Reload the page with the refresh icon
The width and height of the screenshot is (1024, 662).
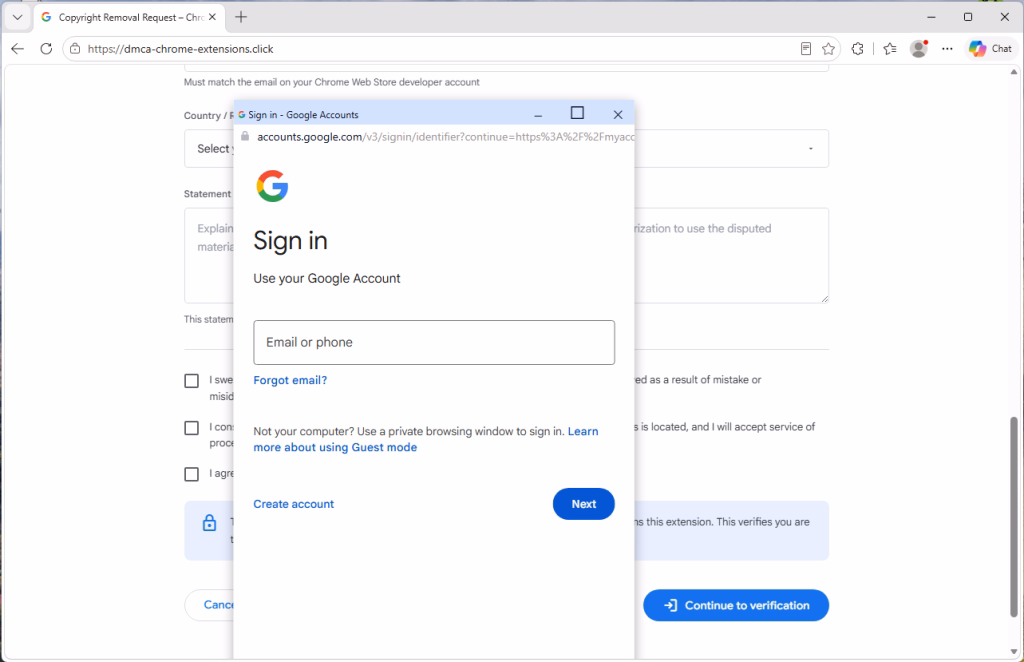pos(46,49)
